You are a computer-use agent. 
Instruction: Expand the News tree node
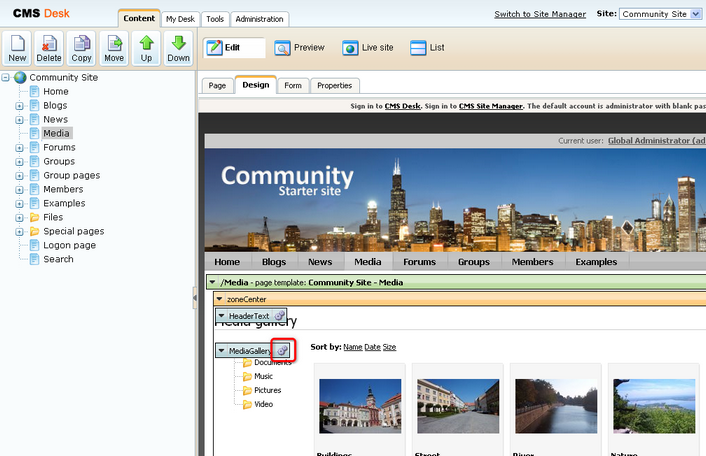[x=19, y=120]
